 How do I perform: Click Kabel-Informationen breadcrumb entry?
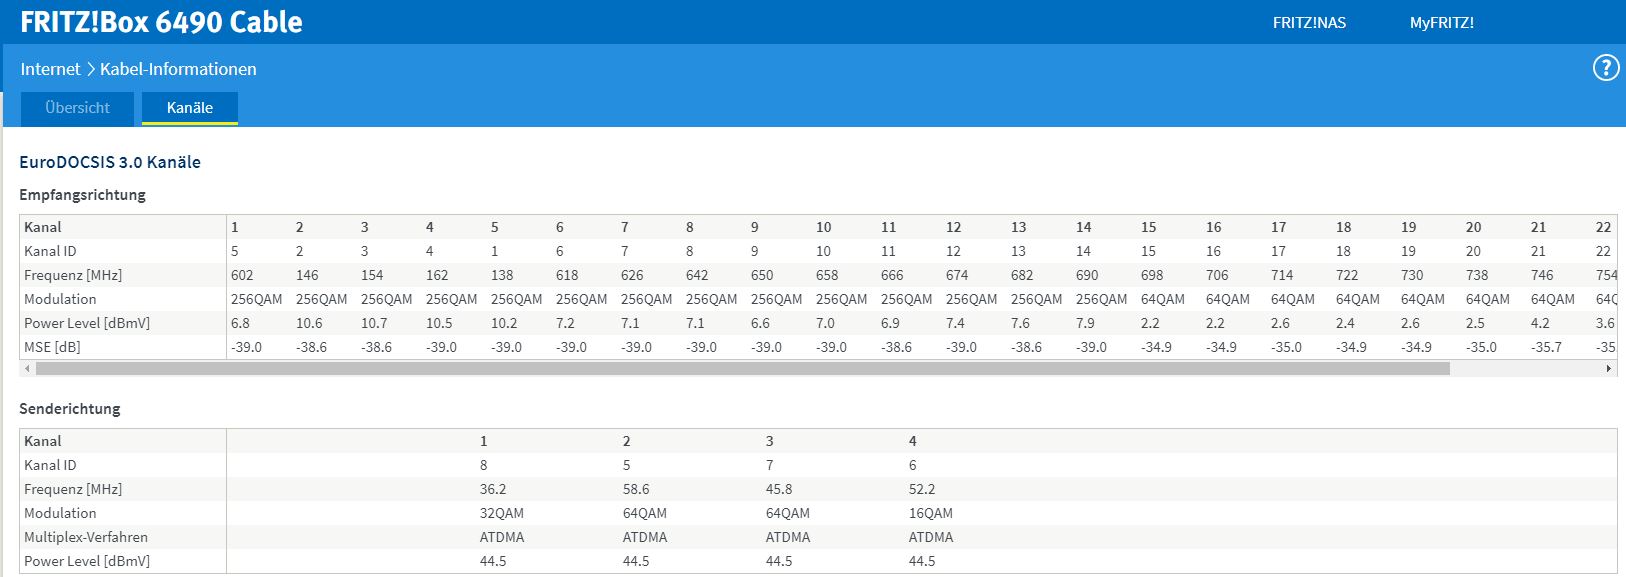tap(178, 69)
